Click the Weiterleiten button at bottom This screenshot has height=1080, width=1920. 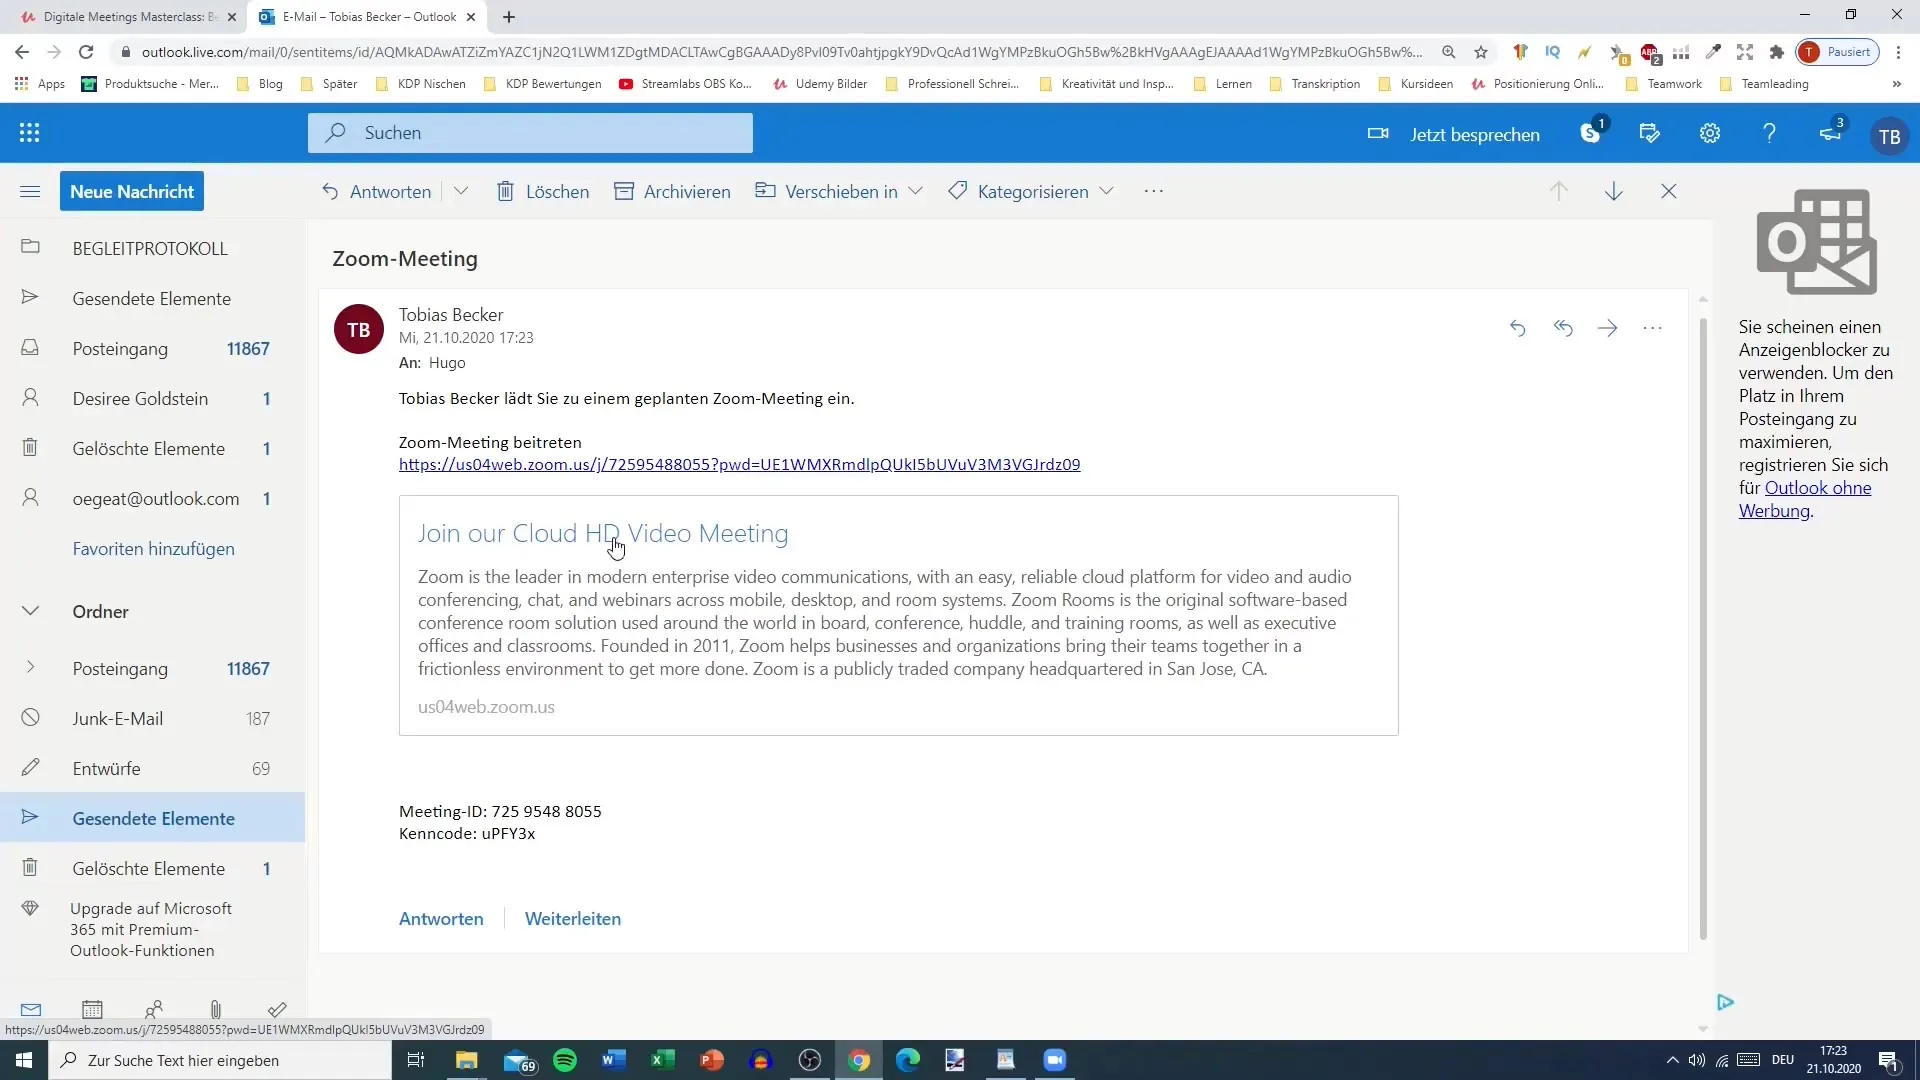(x=572, y=916)
